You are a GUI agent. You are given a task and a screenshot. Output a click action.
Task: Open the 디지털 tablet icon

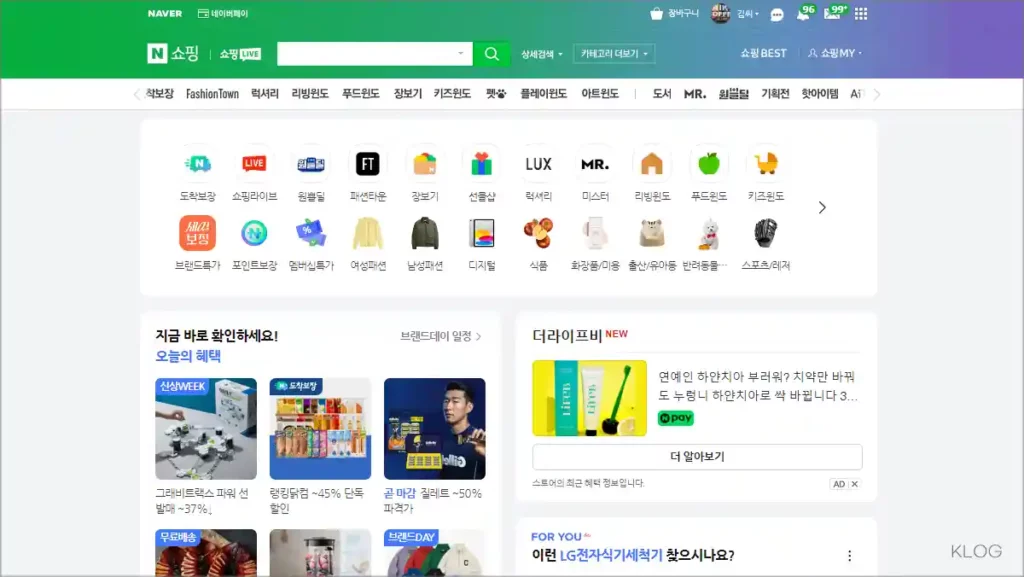pyautogui.click(x=481, y=233)
